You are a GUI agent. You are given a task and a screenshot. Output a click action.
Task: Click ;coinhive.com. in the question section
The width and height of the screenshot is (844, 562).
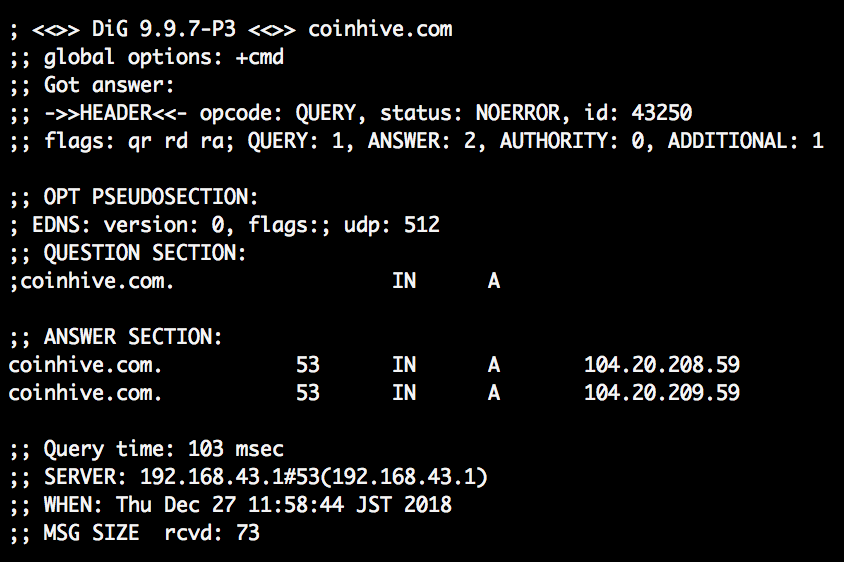tap(92, 281)
